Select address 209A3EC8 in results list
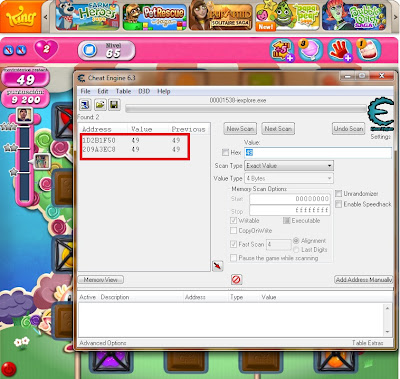The height and width of the screenshot is (379, 400). tap(99, 149)
